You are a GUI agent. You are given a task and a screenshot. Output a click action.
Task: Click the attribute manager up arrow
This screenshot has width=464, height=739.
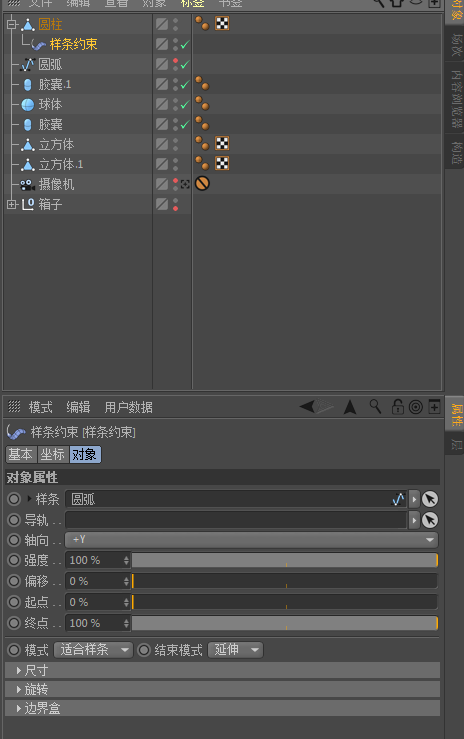[350, 407]
